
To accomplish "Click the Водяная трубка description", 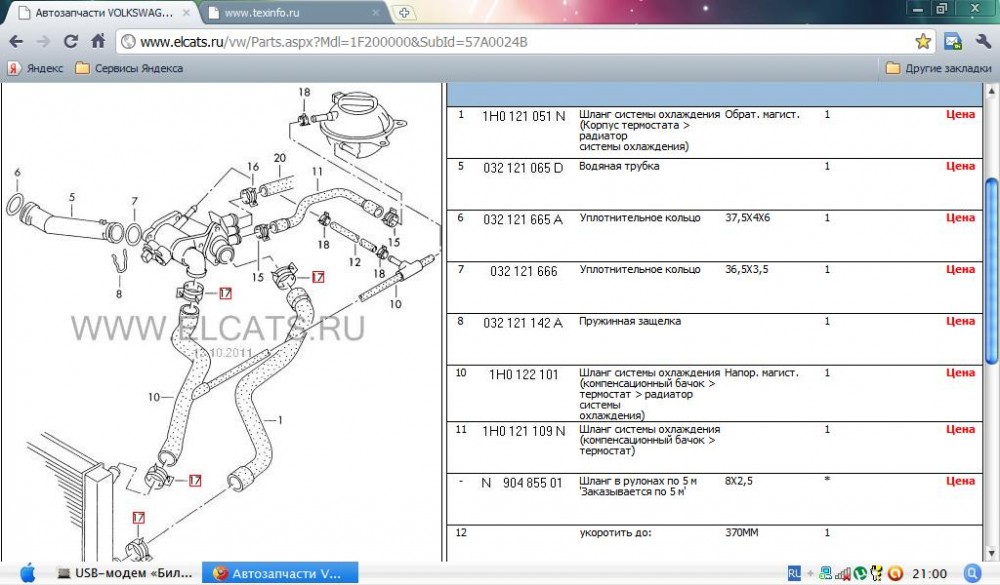I will [x=619, y=166].
